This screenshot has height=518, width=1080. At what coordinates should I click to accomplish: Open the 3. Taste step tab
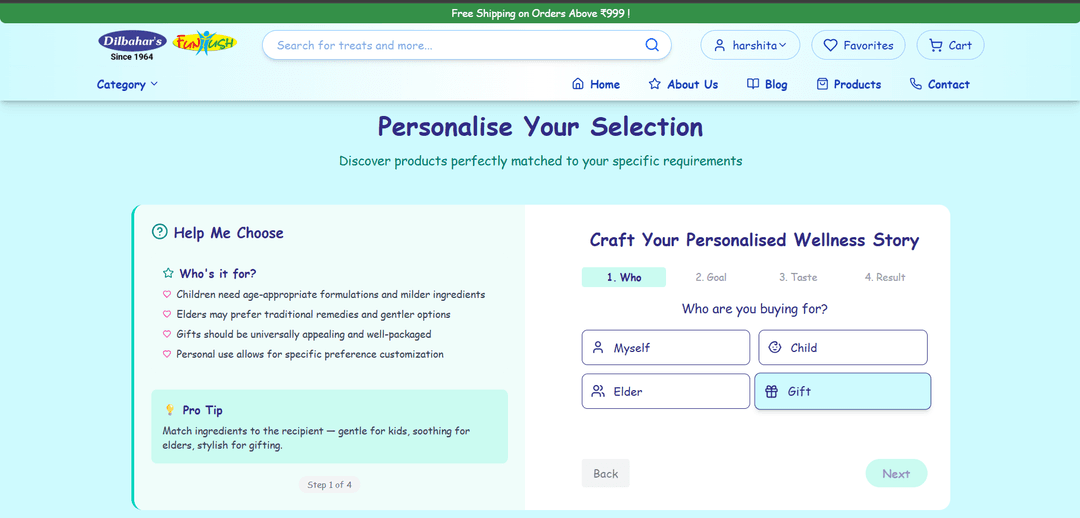(798, 277)
